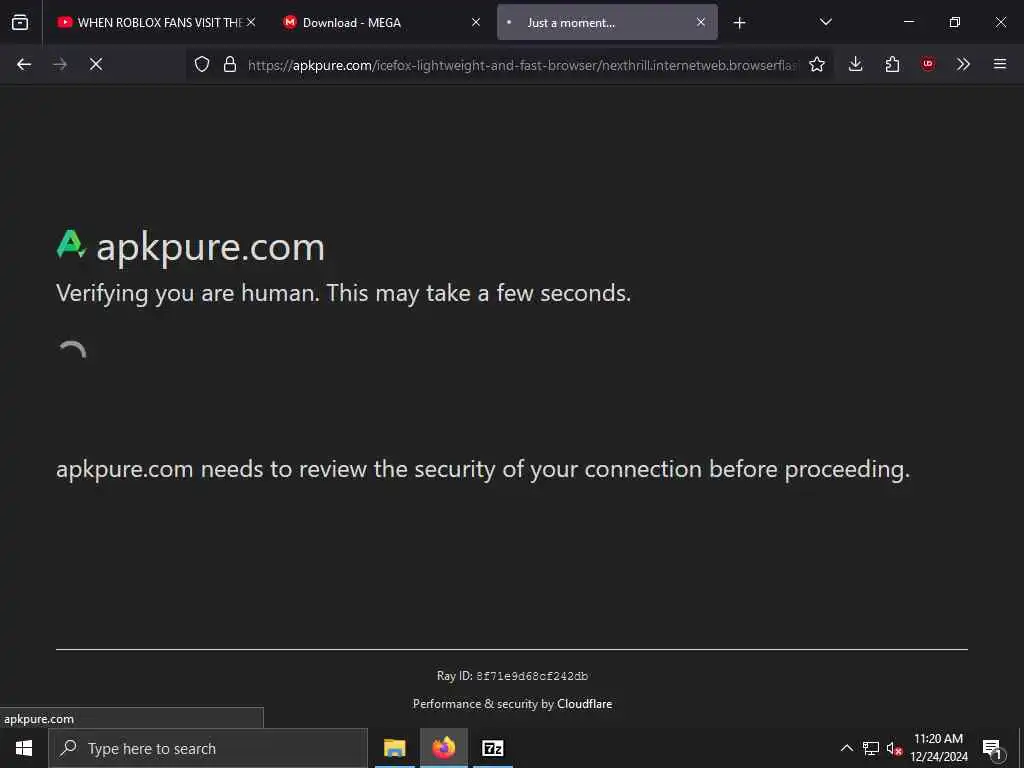Open File Explorer from taskbar
This screenshot has height=768, width=1024.
click(394, 748)
